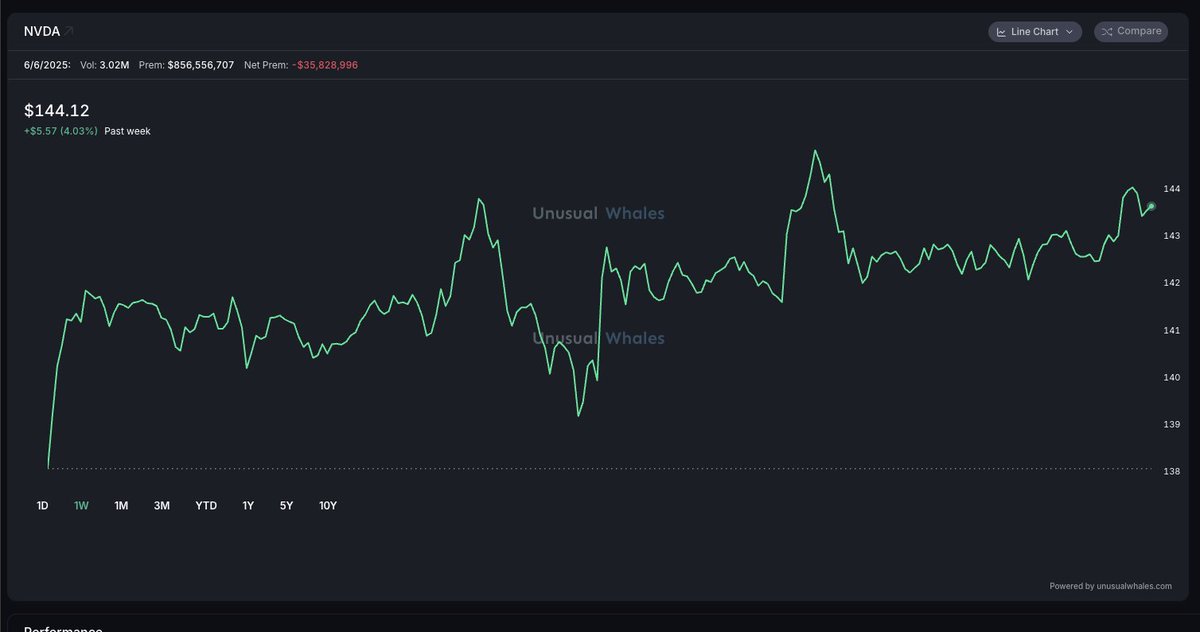Click the NVDA ticker title
This screenshot has width=1200, height=632.
(x=42, y=31)
